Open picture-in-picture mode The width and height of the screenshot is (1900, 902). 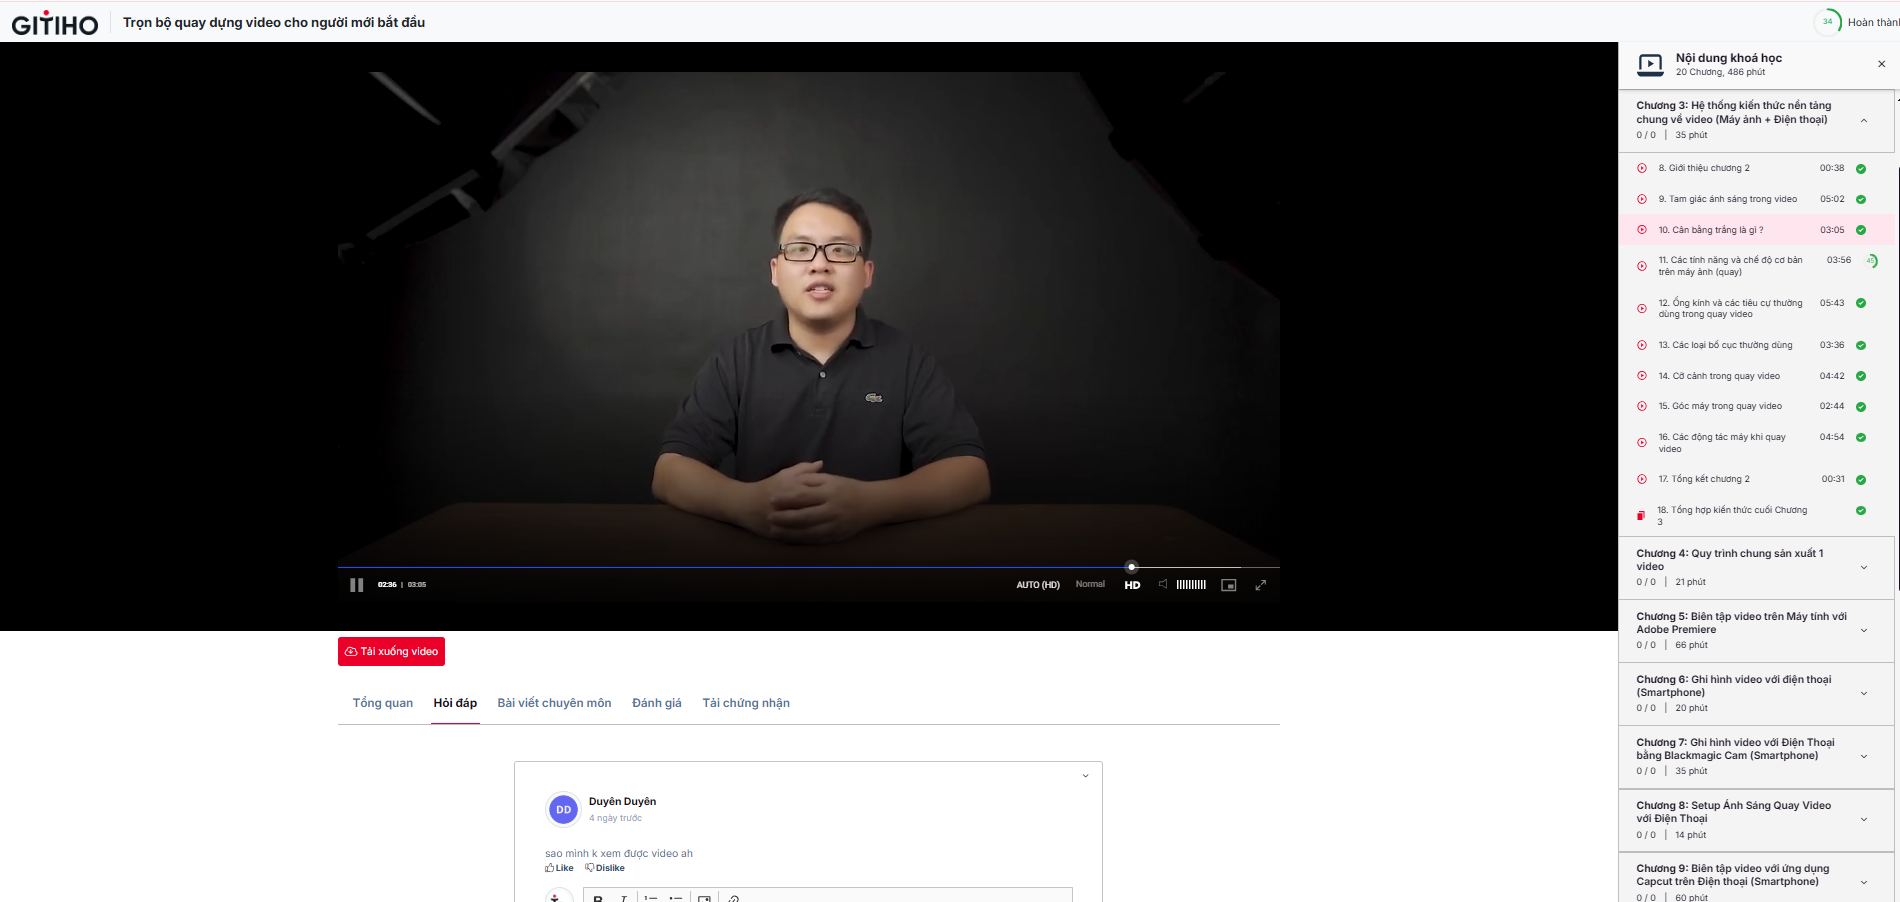pos(1229,585)
